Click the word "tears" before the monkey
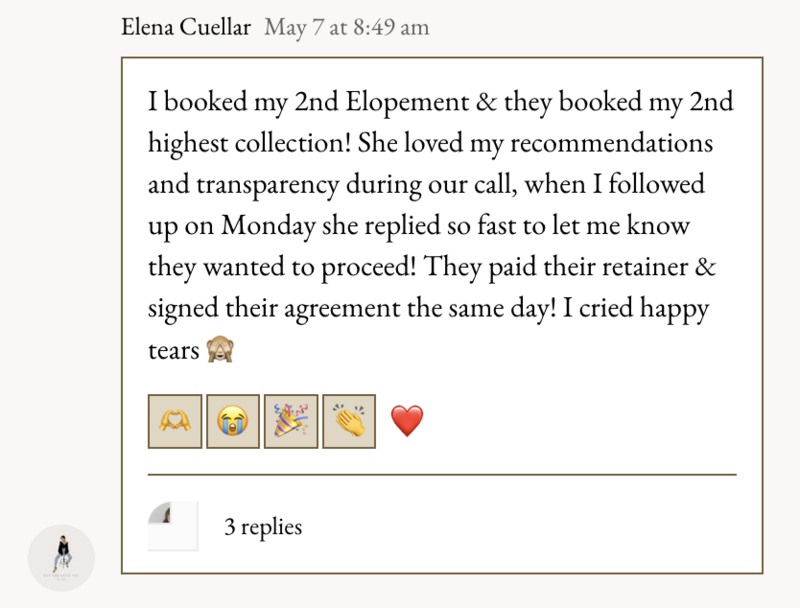800x608 pixels. click(x=173, y=350)
